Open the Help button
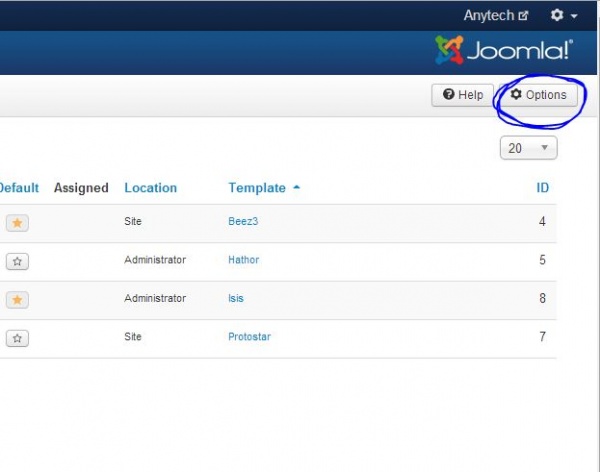600x472 pixels. tap(463, 95)
